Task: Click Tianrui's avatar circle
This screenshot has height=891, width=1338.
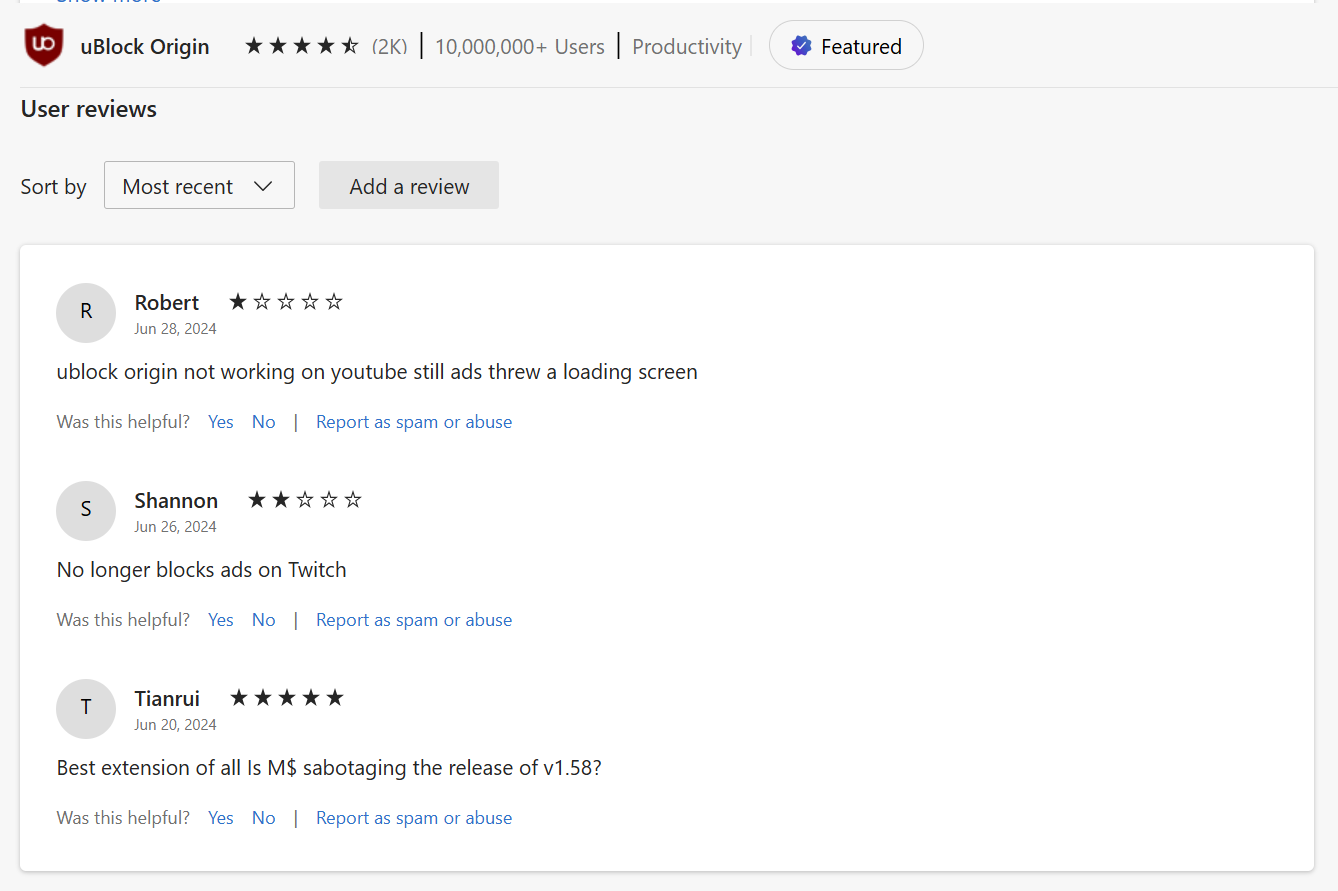Action: [x=86, y=708]
